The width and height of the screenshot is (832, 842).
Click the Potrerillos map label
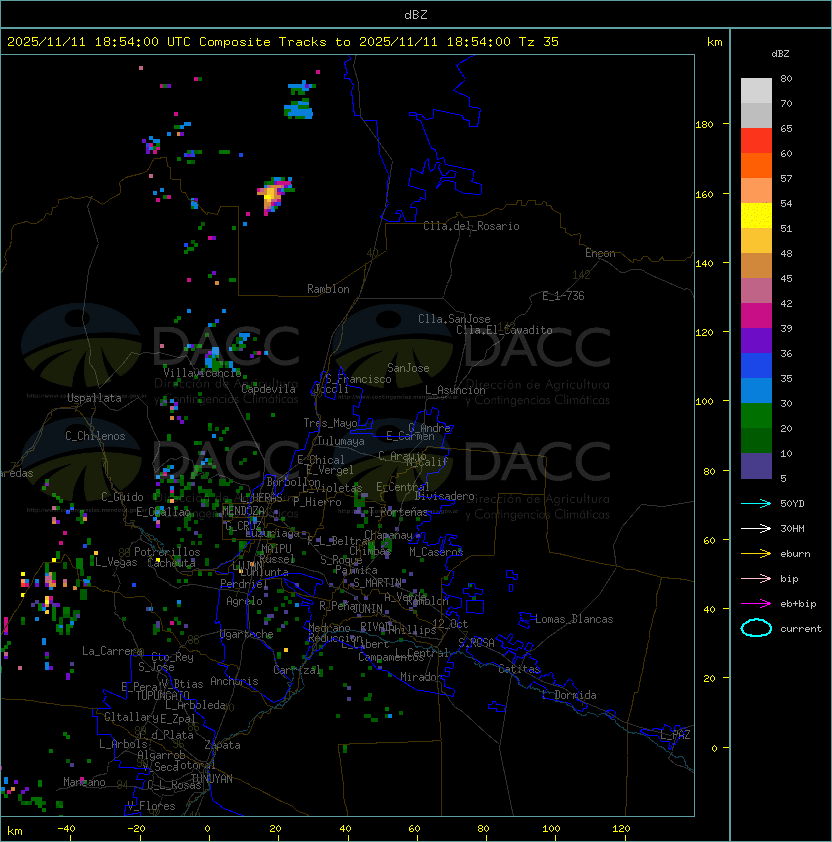(x=167, y=552)
